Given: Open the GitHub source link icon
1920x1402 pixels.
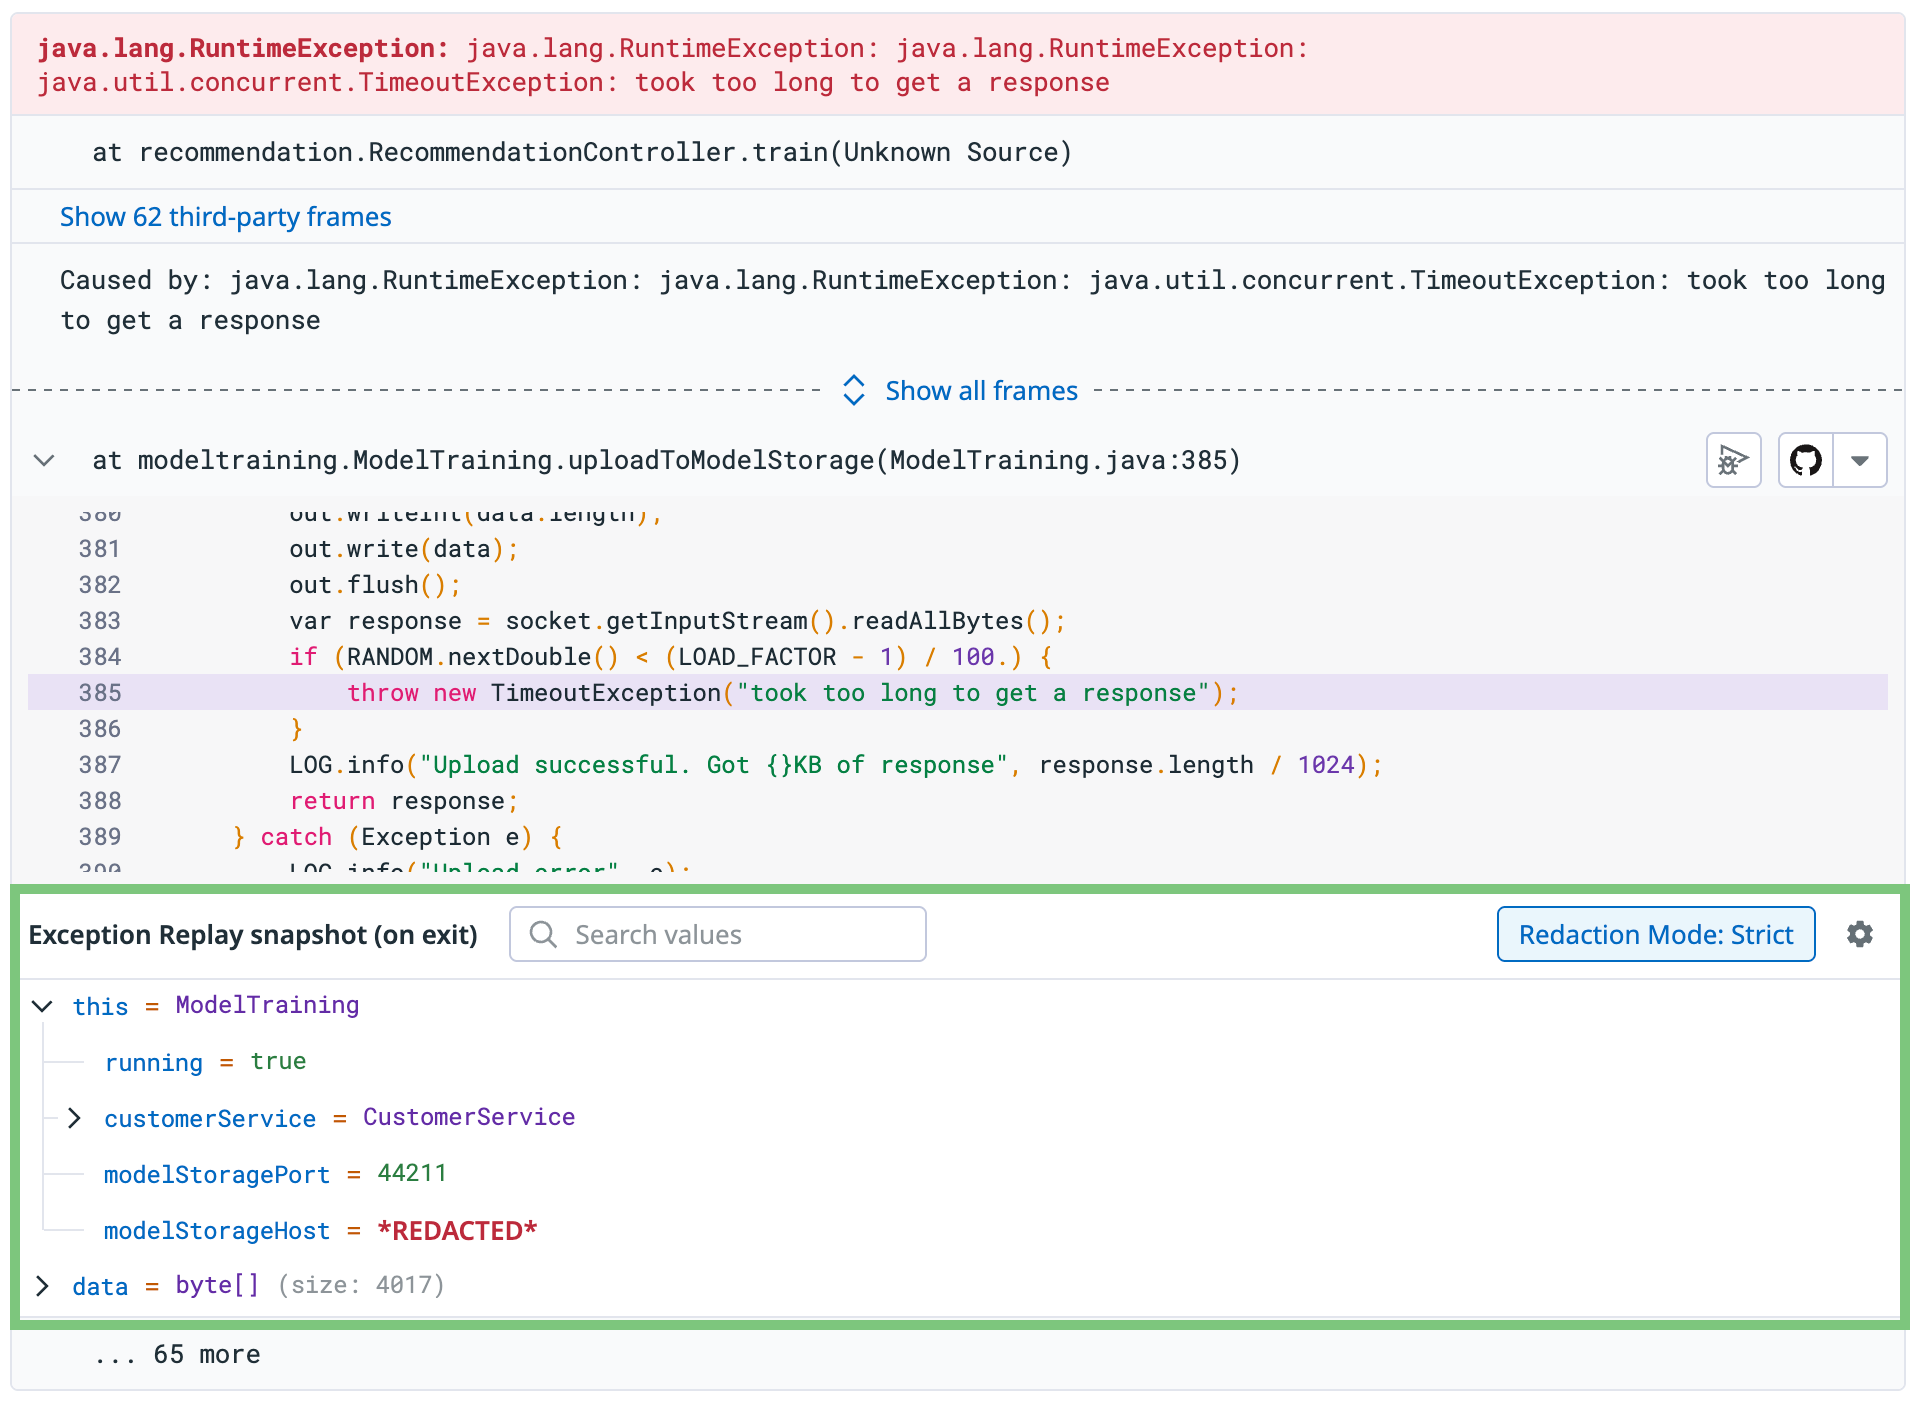Looking at the screenshot, I should point(1805,461).
